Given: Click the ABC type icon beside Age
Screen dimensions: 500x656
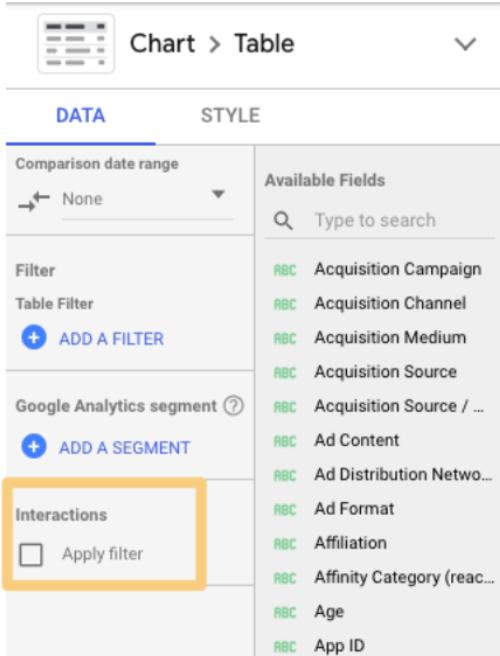Looking at the screenshot, I should pyautogui.click(x=285, y=613).
